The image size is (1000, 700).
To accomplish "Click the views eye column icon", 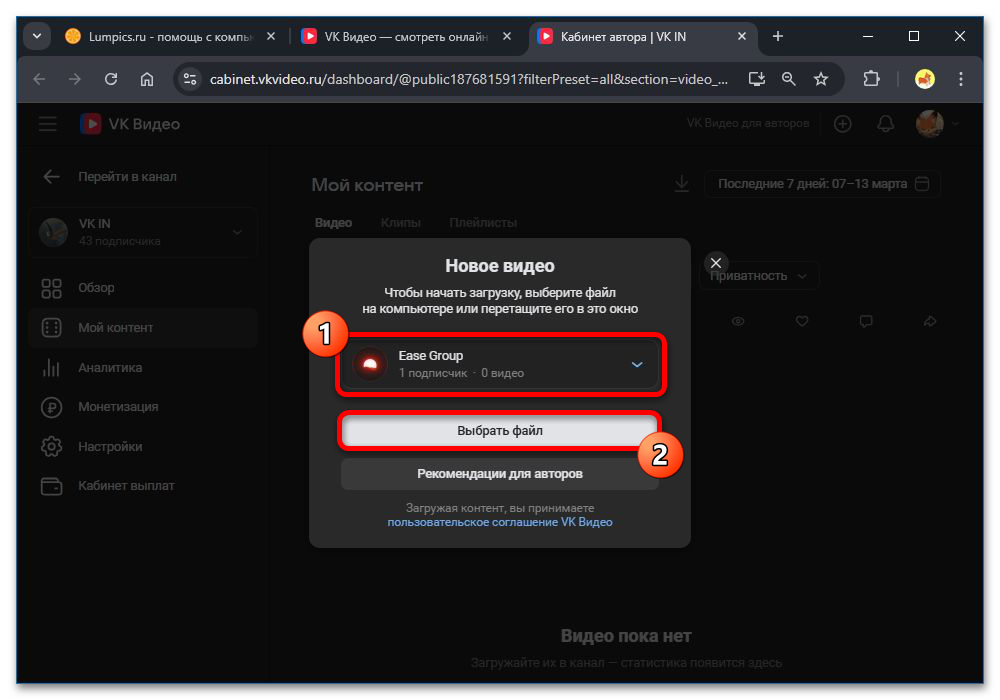I will point(738,321).
